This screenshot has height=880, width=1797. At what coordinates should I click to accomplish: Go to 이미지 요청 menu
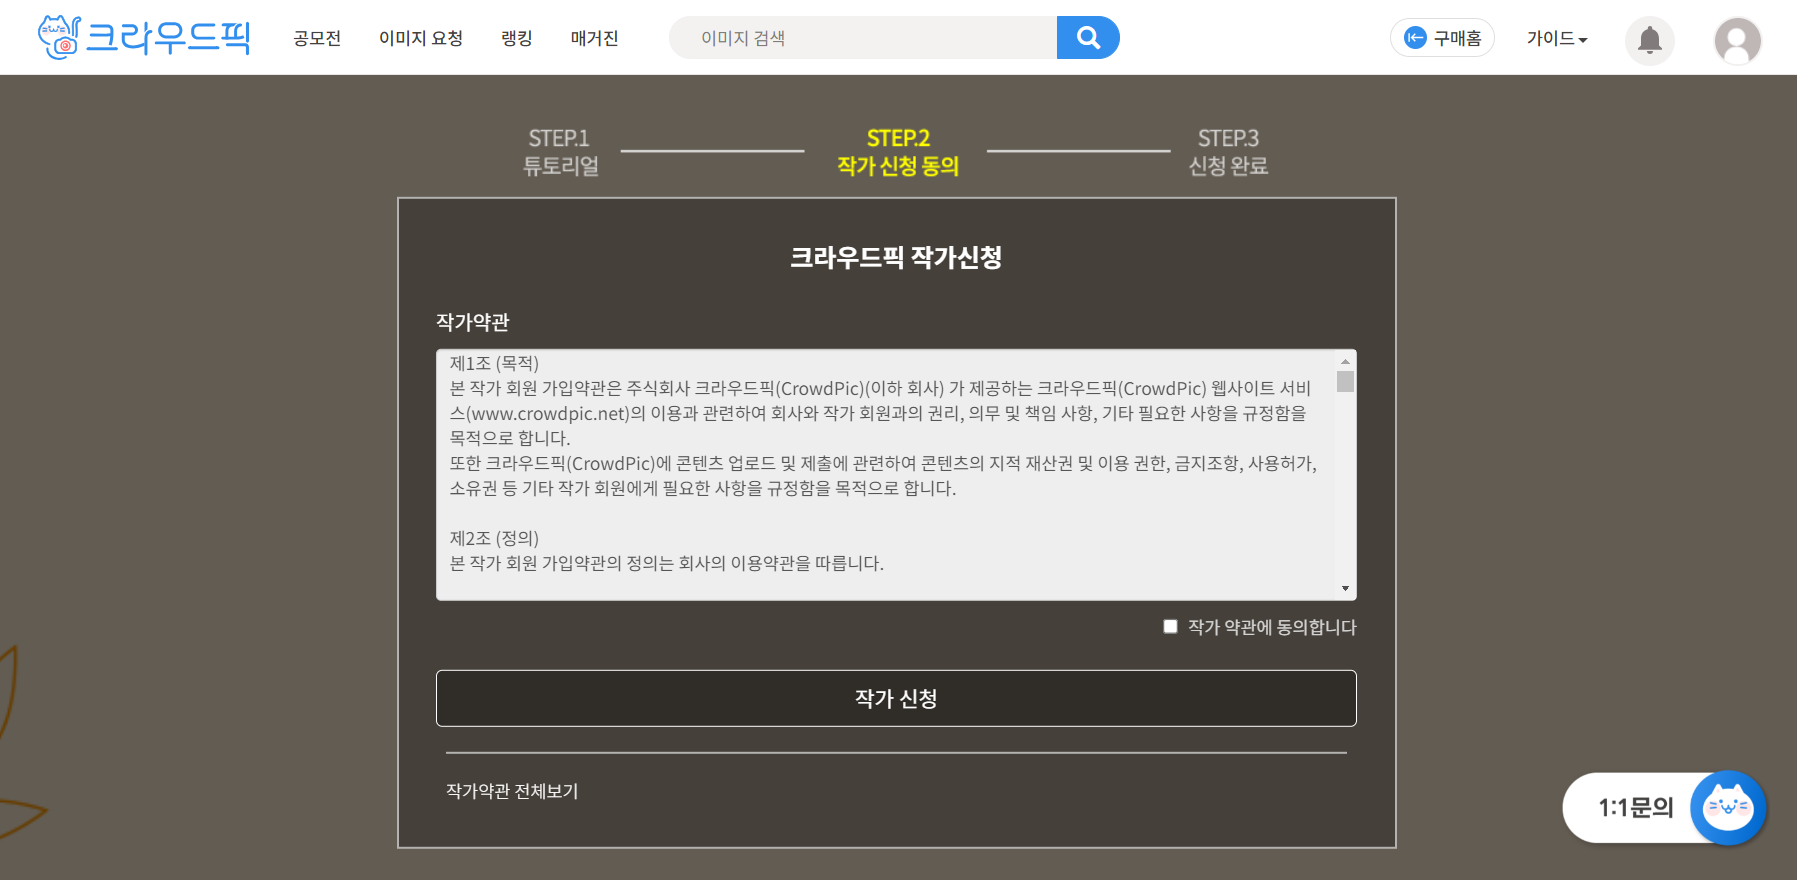click(x=421, y=38)
